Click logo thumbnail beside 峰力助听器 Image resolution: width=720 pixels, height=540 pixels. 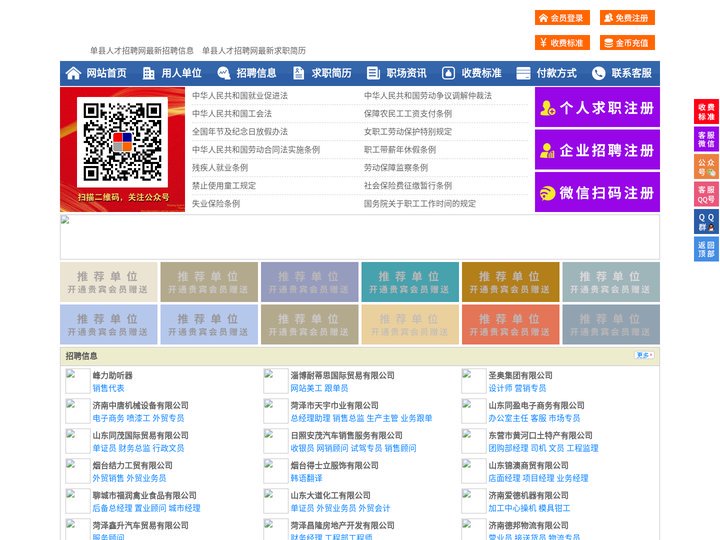[x=78, y=381]
